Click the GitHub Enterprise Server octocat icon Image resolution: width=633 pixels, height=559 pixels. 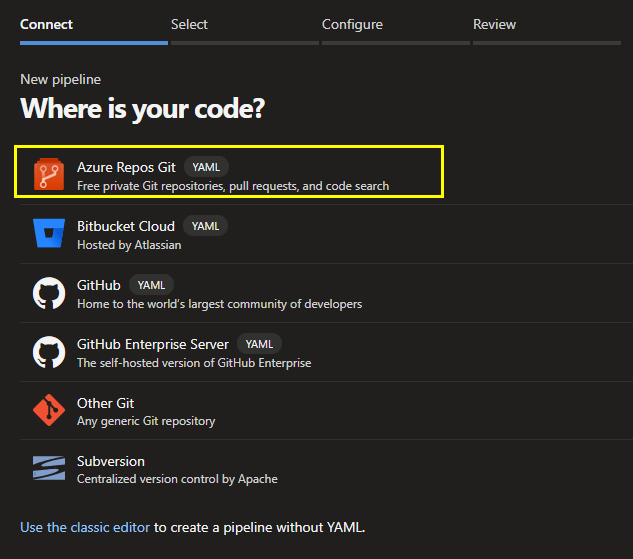click(x=49, y=352)
